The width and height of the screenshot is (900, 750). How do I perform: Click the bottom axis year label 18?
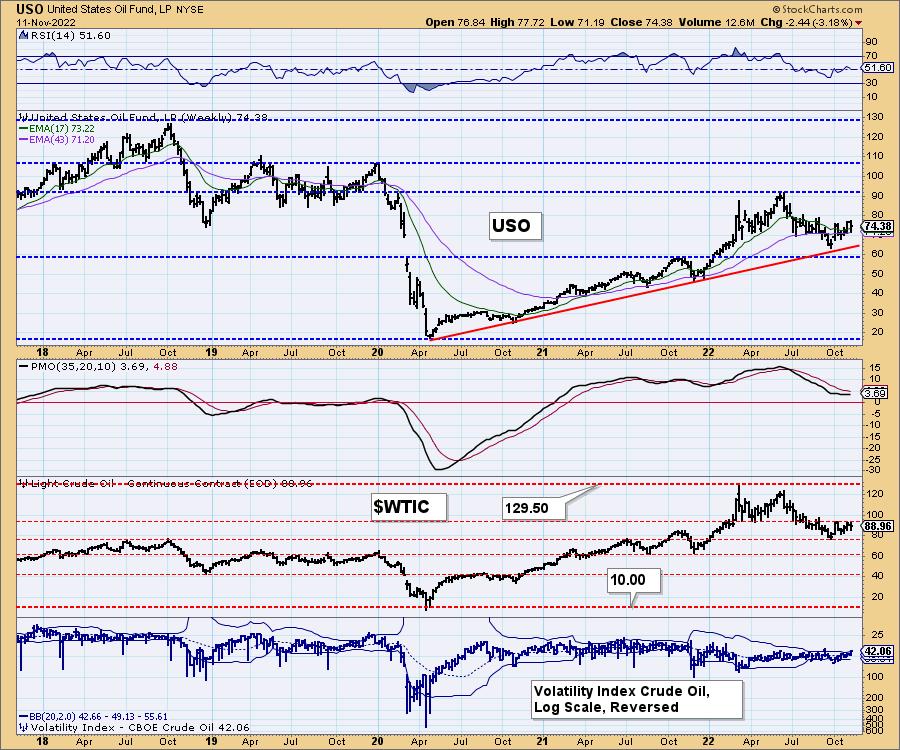(42, 741)
